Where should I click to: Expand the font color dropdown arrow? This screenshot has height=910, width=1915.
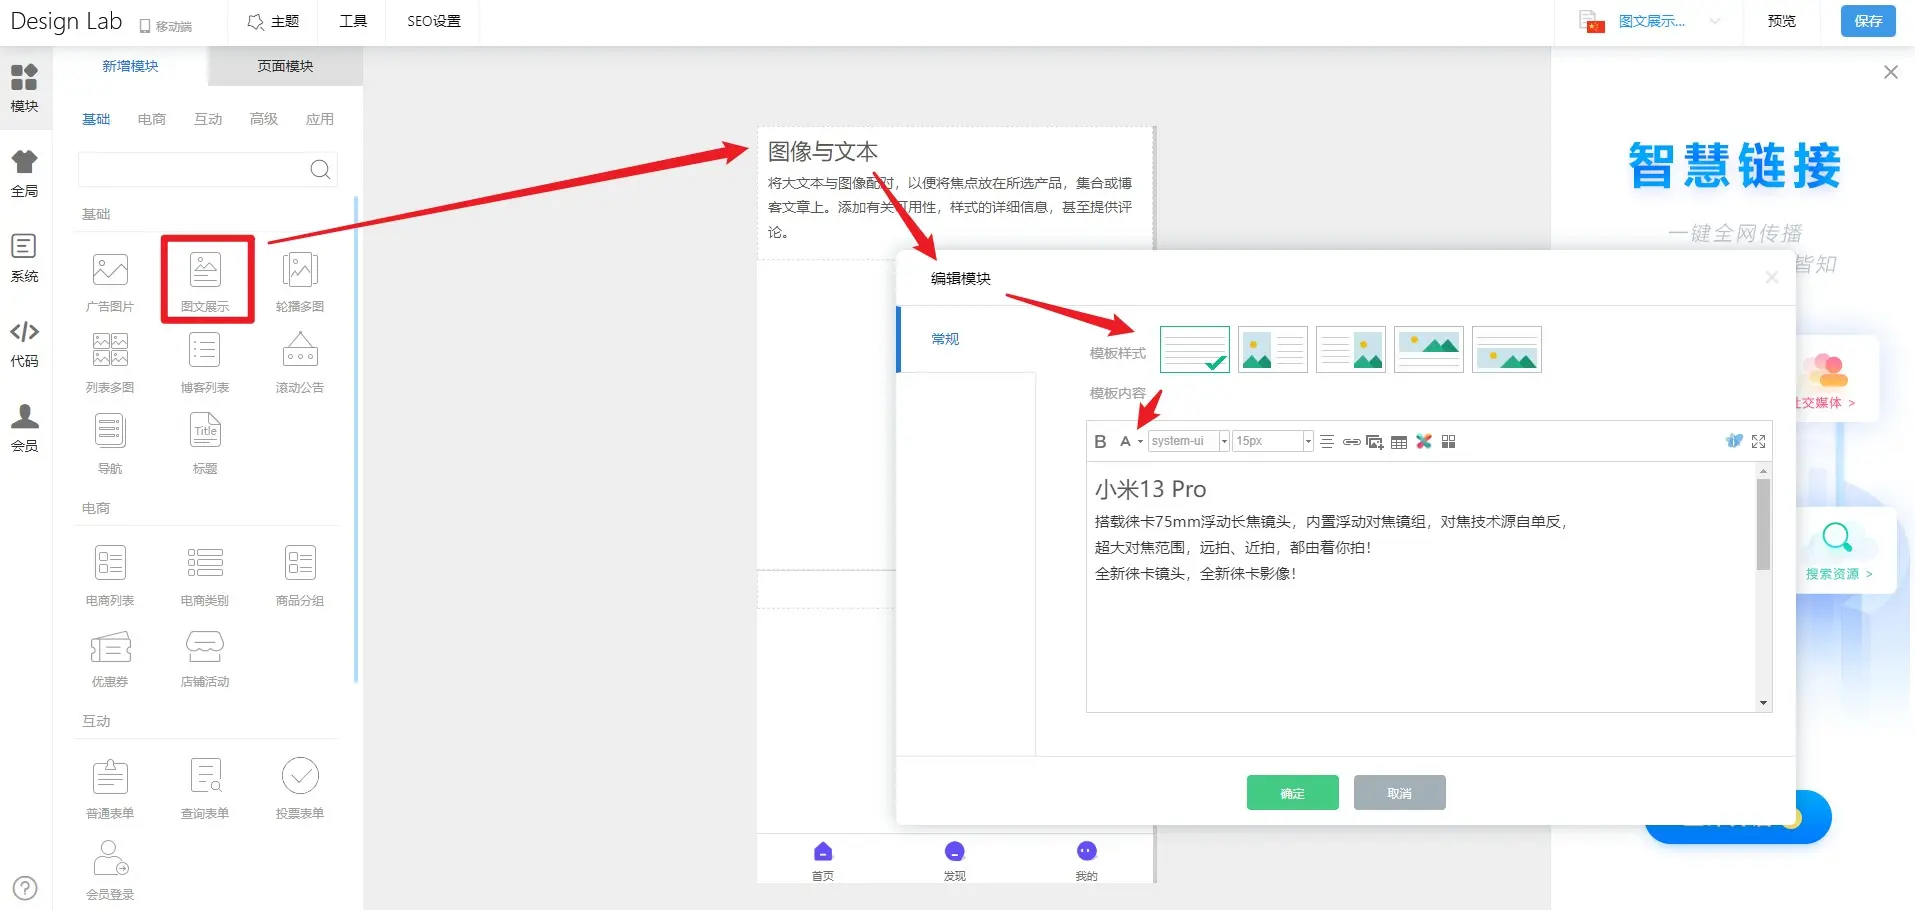click(1140, 442)
